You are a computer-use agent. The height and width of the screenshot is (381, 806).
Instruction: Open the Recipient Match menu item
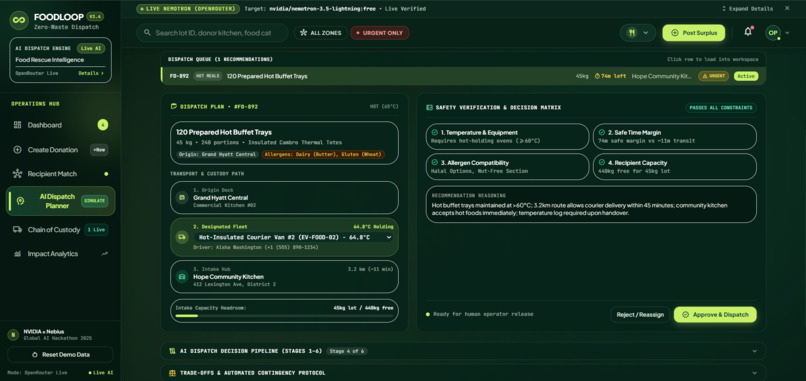pyautogui.click(x=60, y=174)
